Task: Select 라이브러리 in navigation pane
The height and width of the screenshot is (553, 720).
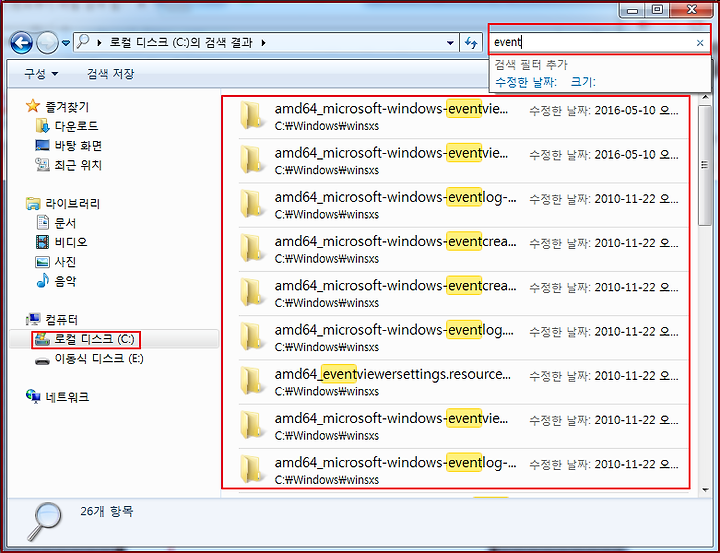Action: [73, 203]
